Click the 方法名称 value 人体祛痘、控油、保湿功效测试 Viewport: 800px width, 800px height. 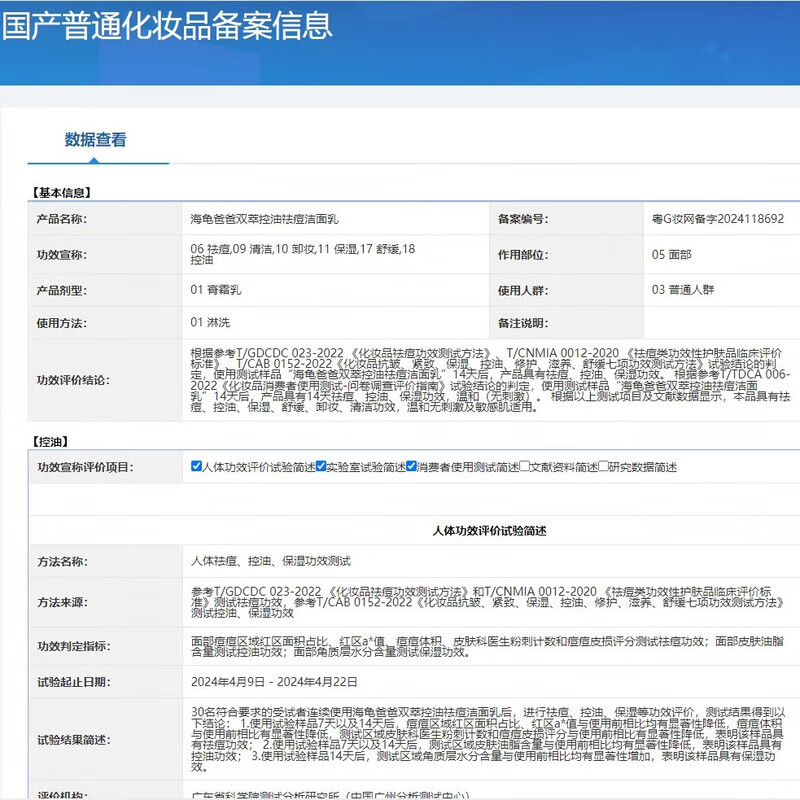tap(270, 562)
